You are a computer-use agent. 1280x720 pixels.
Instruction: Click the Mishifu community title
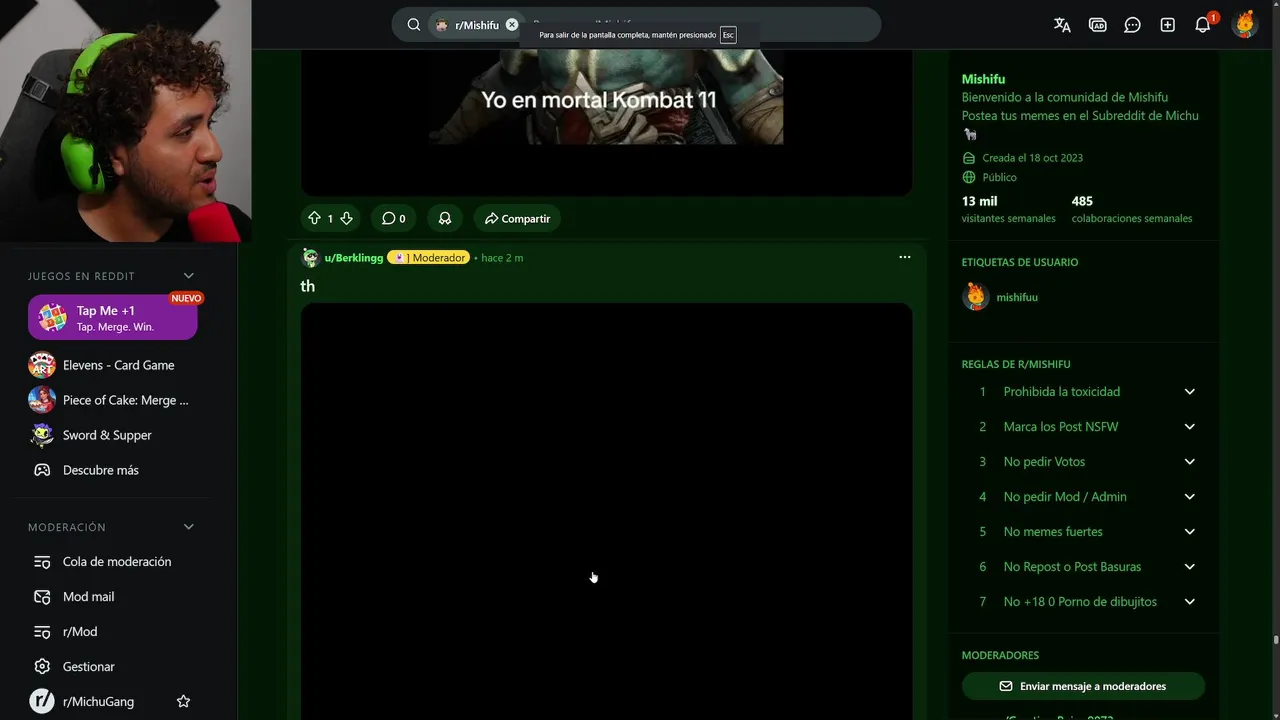click(x=983, y=79)
